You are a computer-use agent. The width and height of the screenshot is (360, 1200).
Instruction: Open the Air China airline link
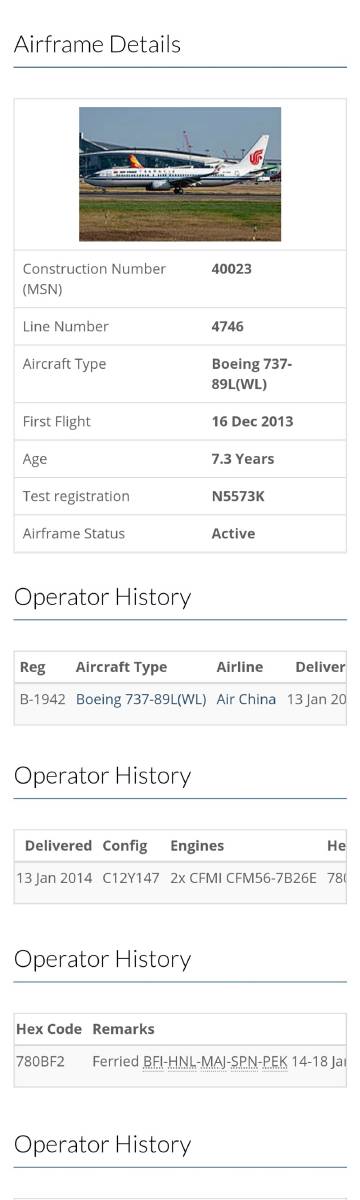246,699
